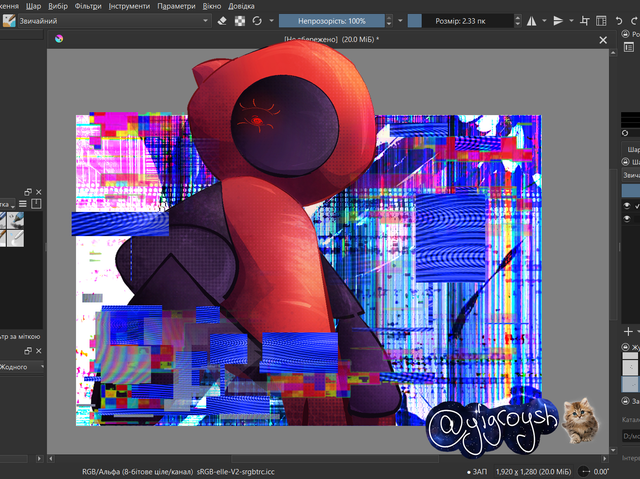Click the workspace chooser icon
This screenshot has width=640, height=479.
coord(601,21)
